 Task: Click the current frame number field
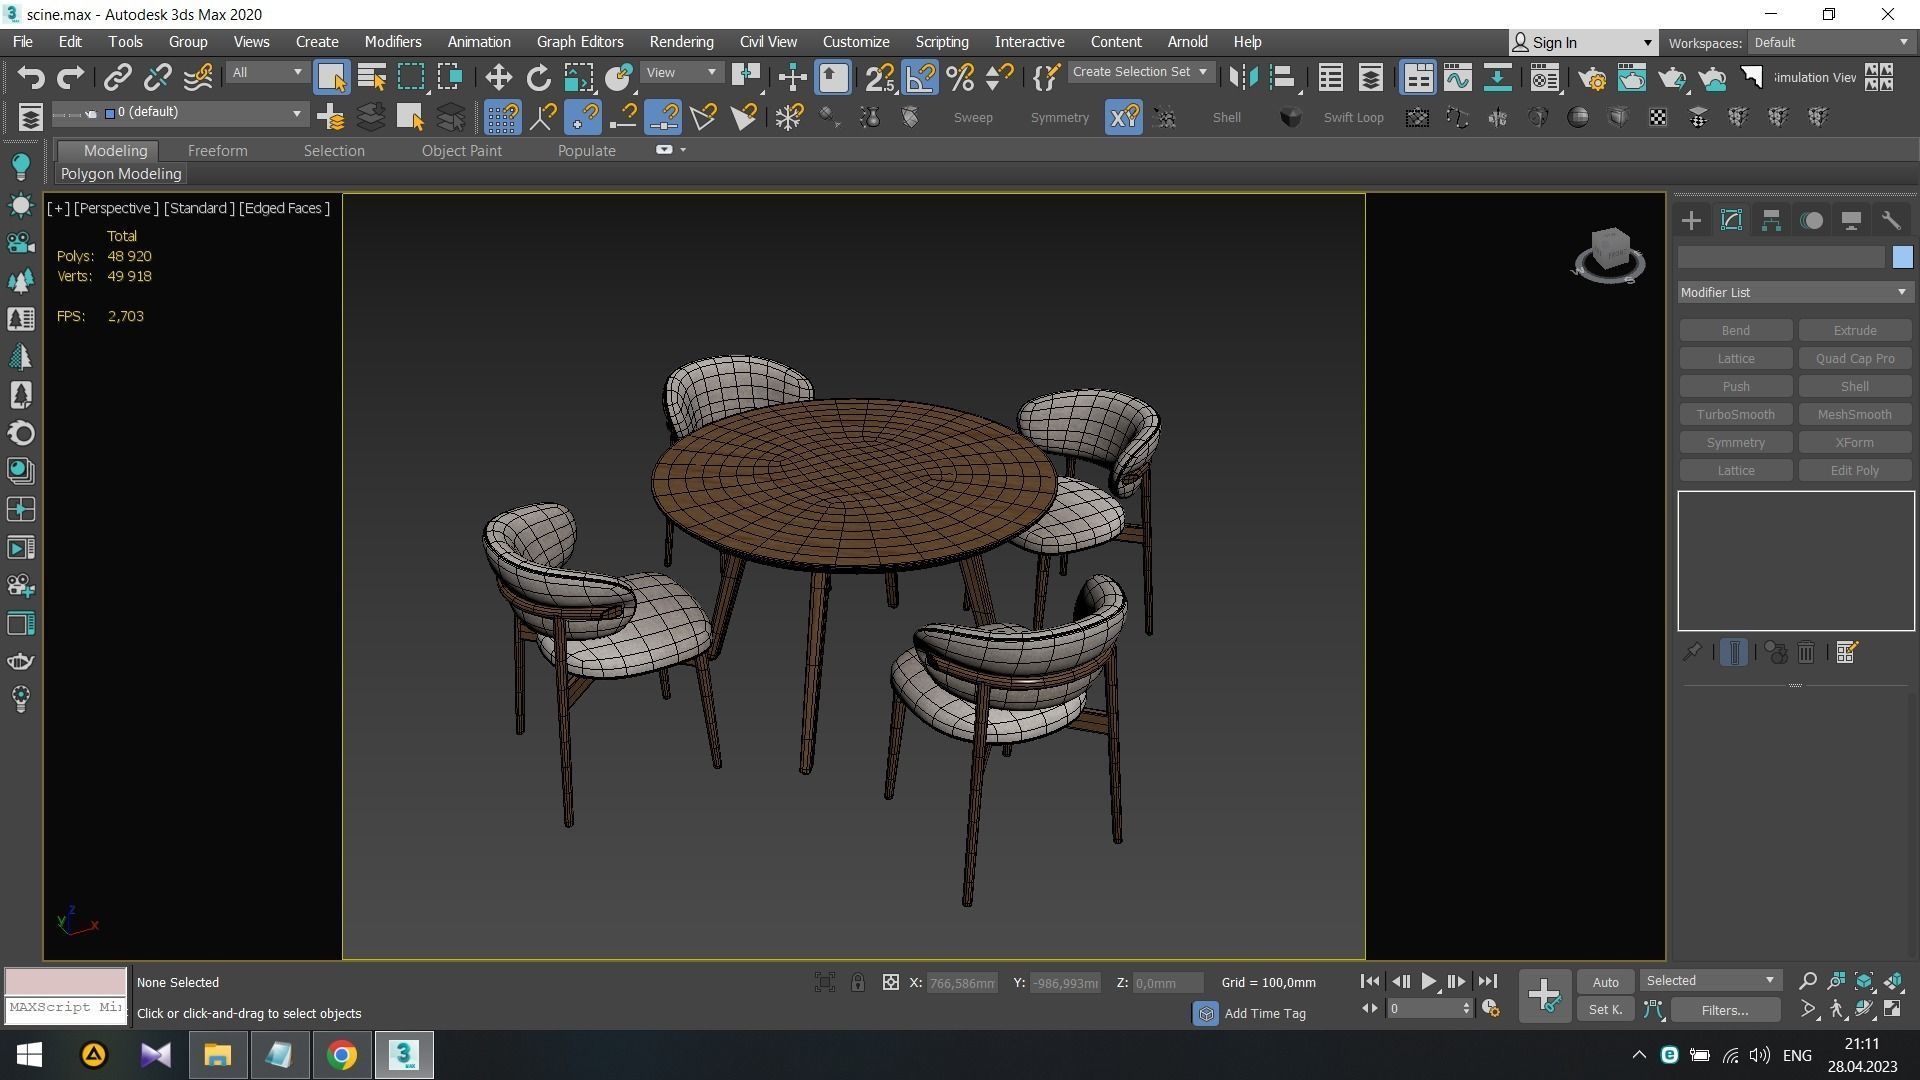pyautogui.click(x=1424, y=1009)
